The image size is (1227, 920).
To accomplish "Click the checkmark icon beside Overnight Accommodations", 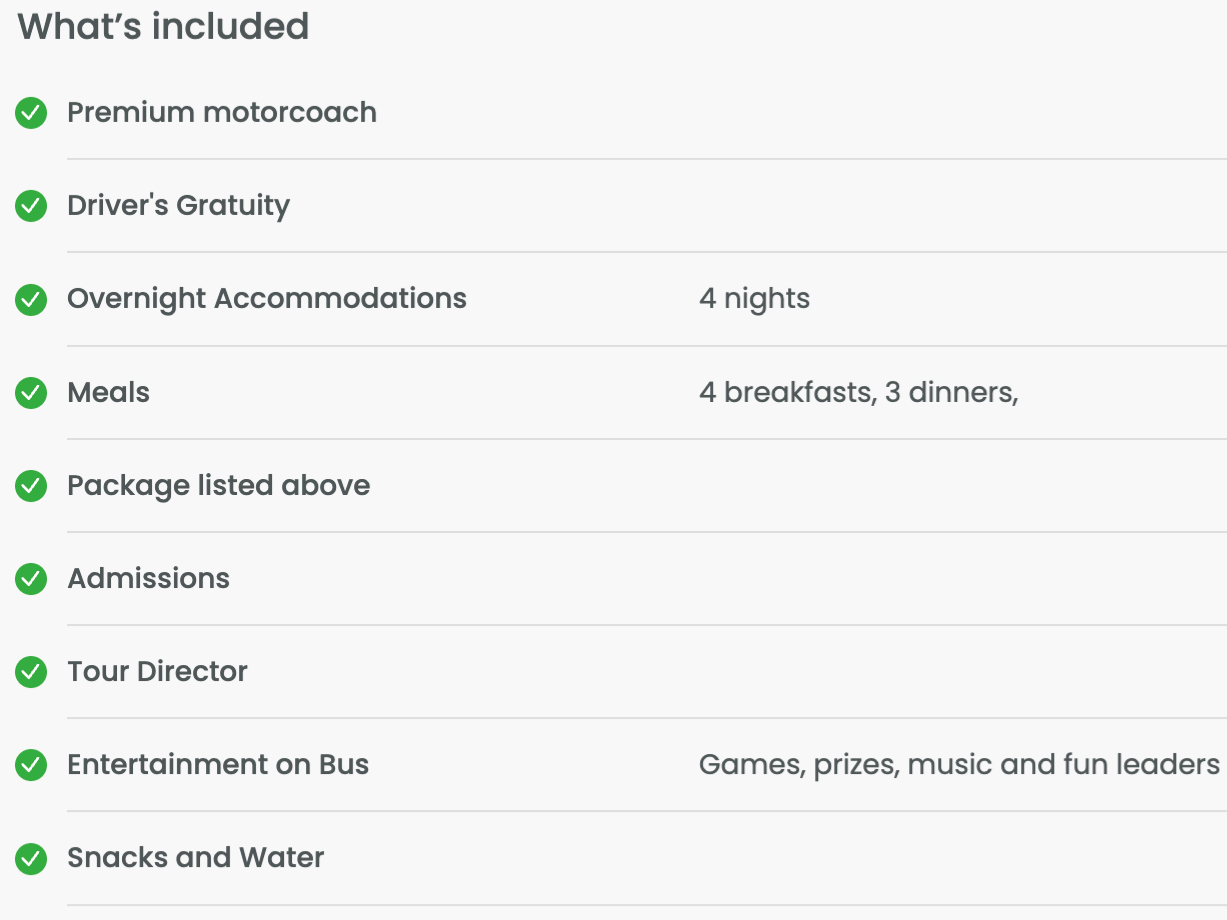I will pyautogui.click(x=31, y=299).
